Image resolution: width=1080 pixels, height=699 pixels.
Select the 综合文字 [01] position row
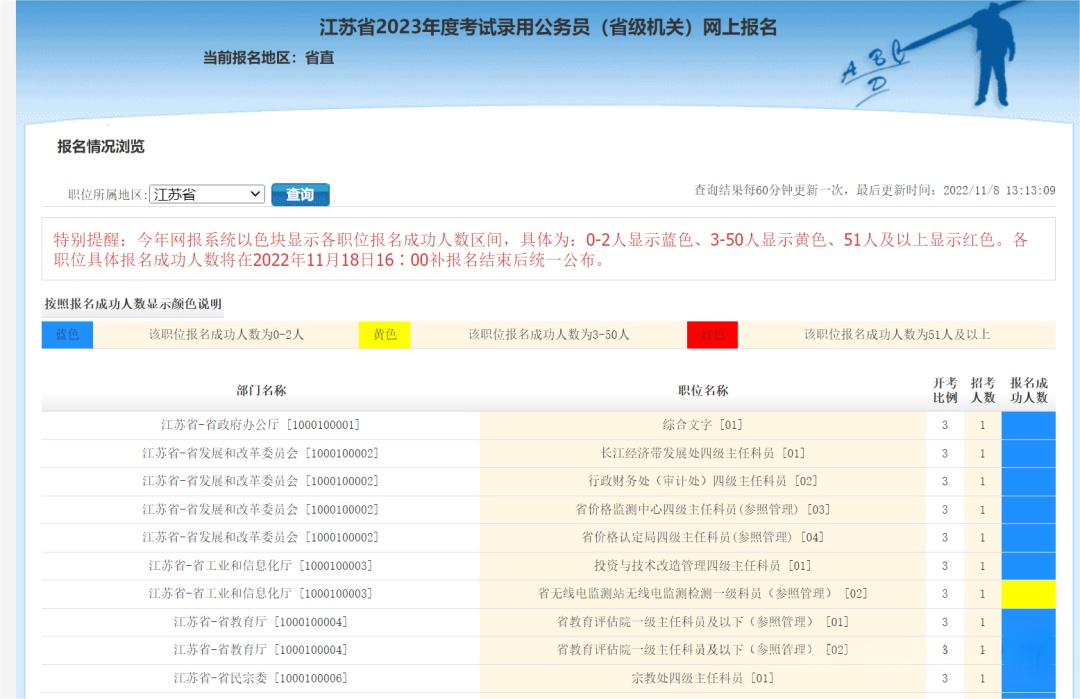tap(703, 425)
